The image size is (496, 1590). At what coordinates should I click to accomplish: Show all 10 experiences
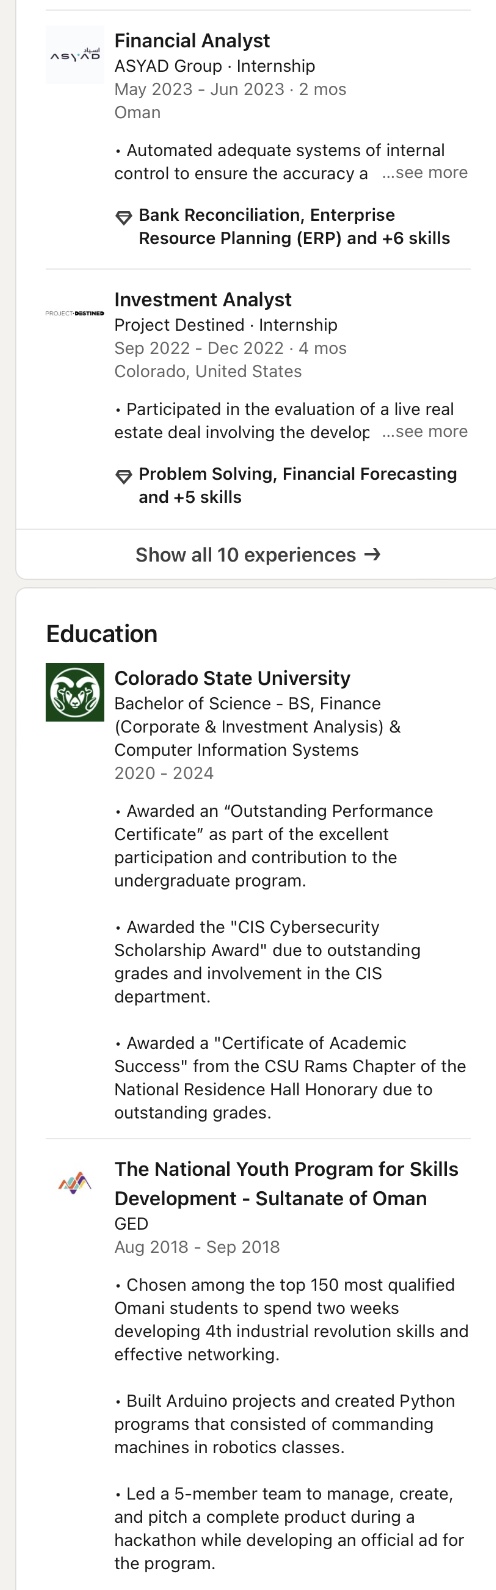tap(258, 555)
